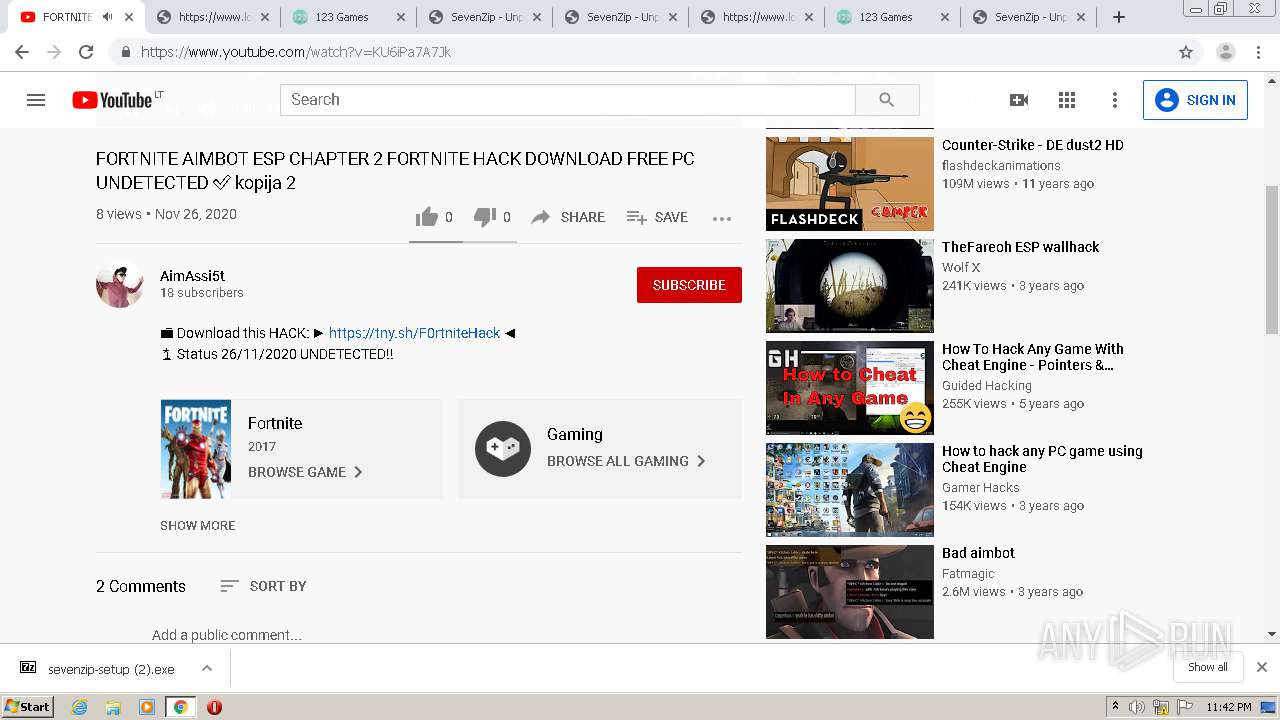Open the Chrome three-dot menu
Image resolution: width=1280 pixels, height=720 pixels.
coord(1259,52)
